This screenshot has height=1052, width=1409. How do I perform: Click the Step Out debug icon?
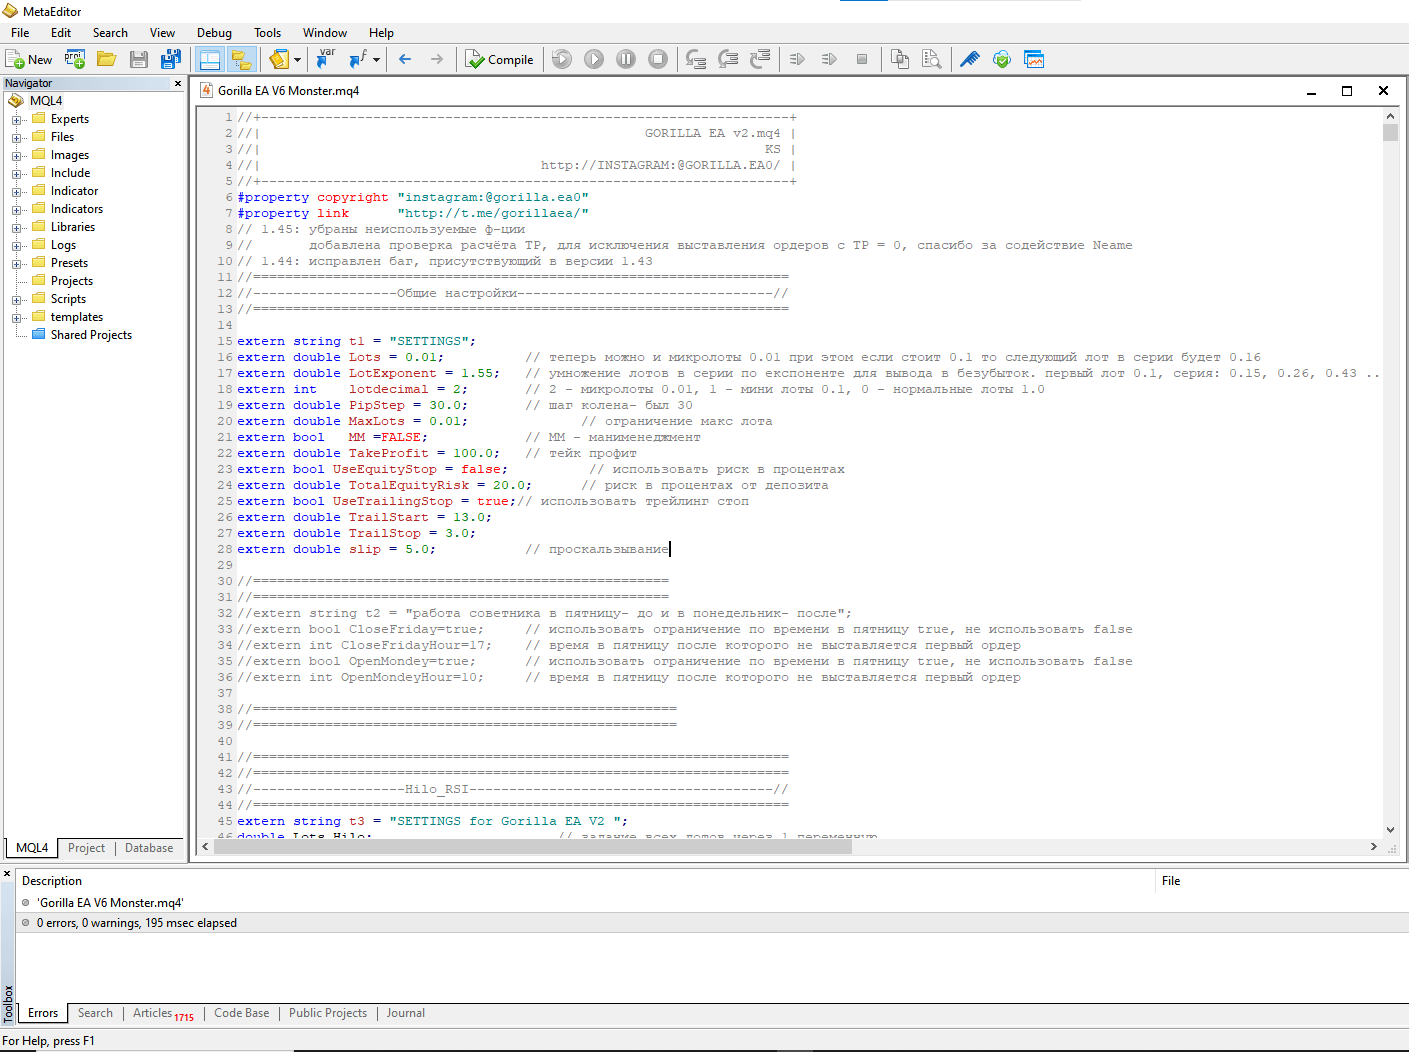click(x=760, y=59)
